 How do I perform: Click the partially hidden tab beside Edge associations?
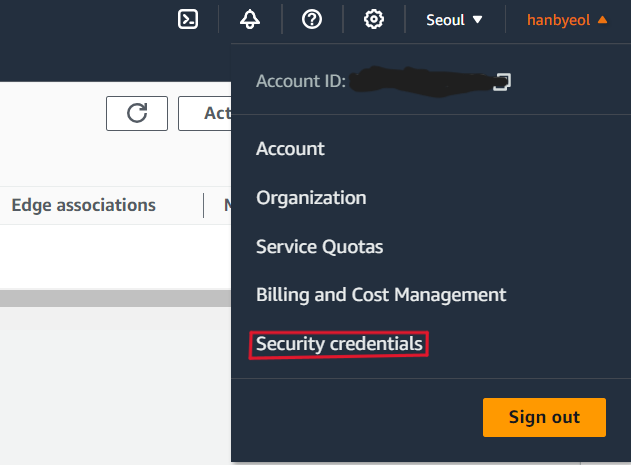click(228, 205)
